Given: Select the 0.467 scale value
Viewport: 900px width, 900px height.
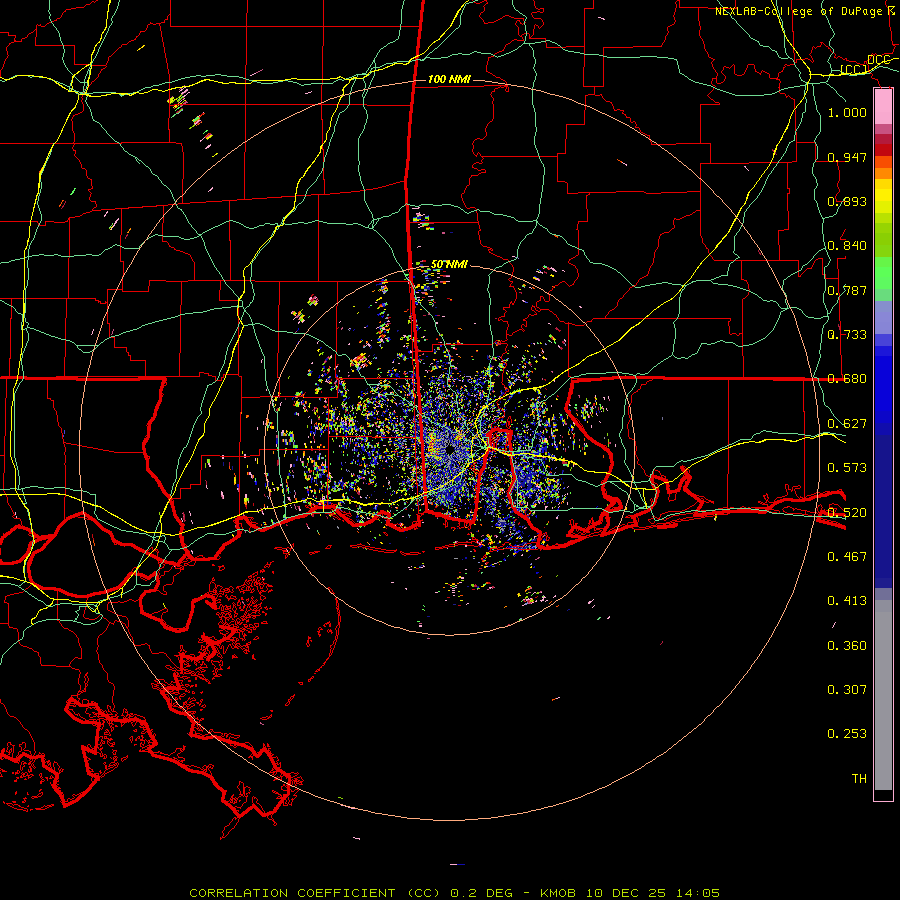Looking at the screenshot, I should (x=847, y=557).
